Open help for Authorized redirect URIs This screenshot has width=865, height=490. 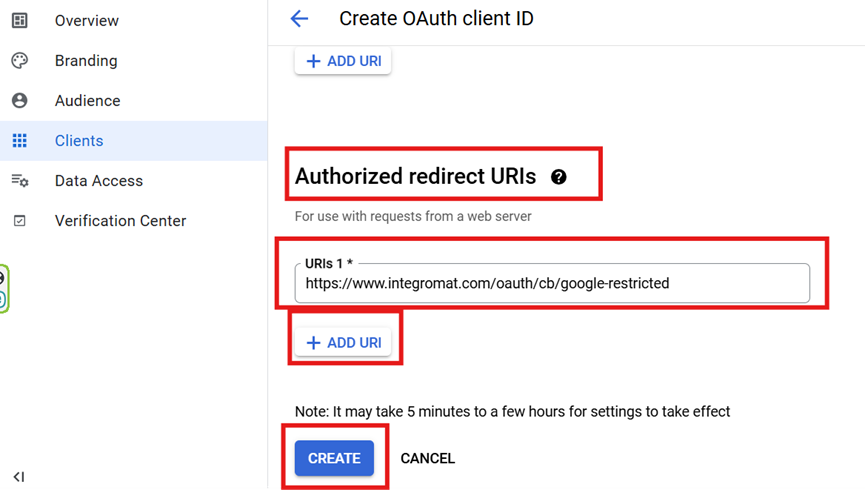coord(558,177)
